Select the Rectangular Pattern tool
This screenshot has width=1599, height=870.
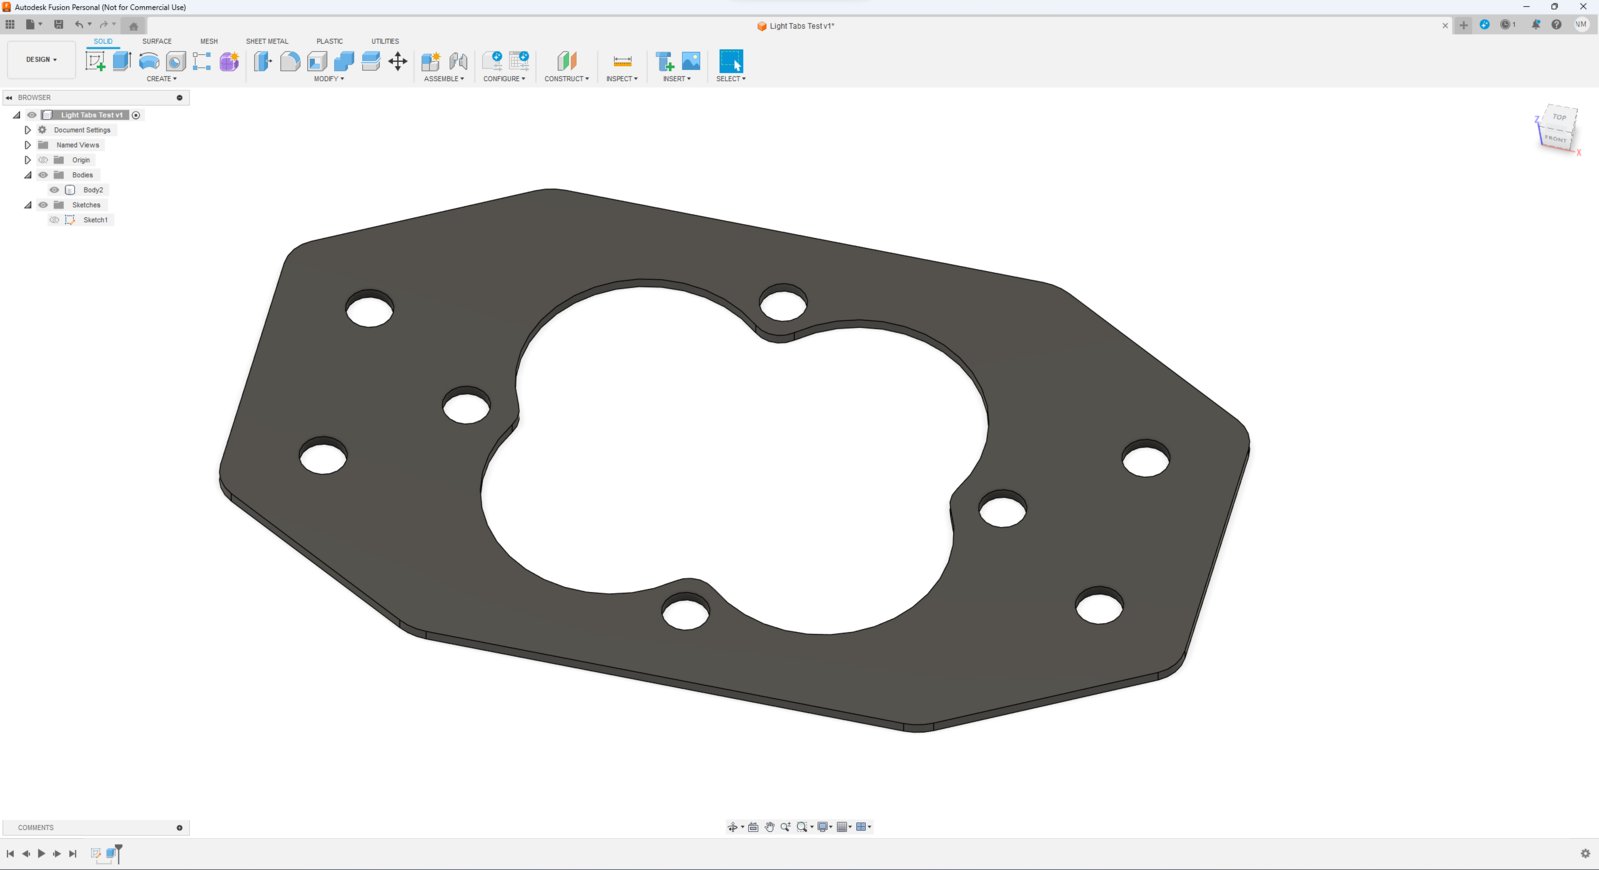202,62
